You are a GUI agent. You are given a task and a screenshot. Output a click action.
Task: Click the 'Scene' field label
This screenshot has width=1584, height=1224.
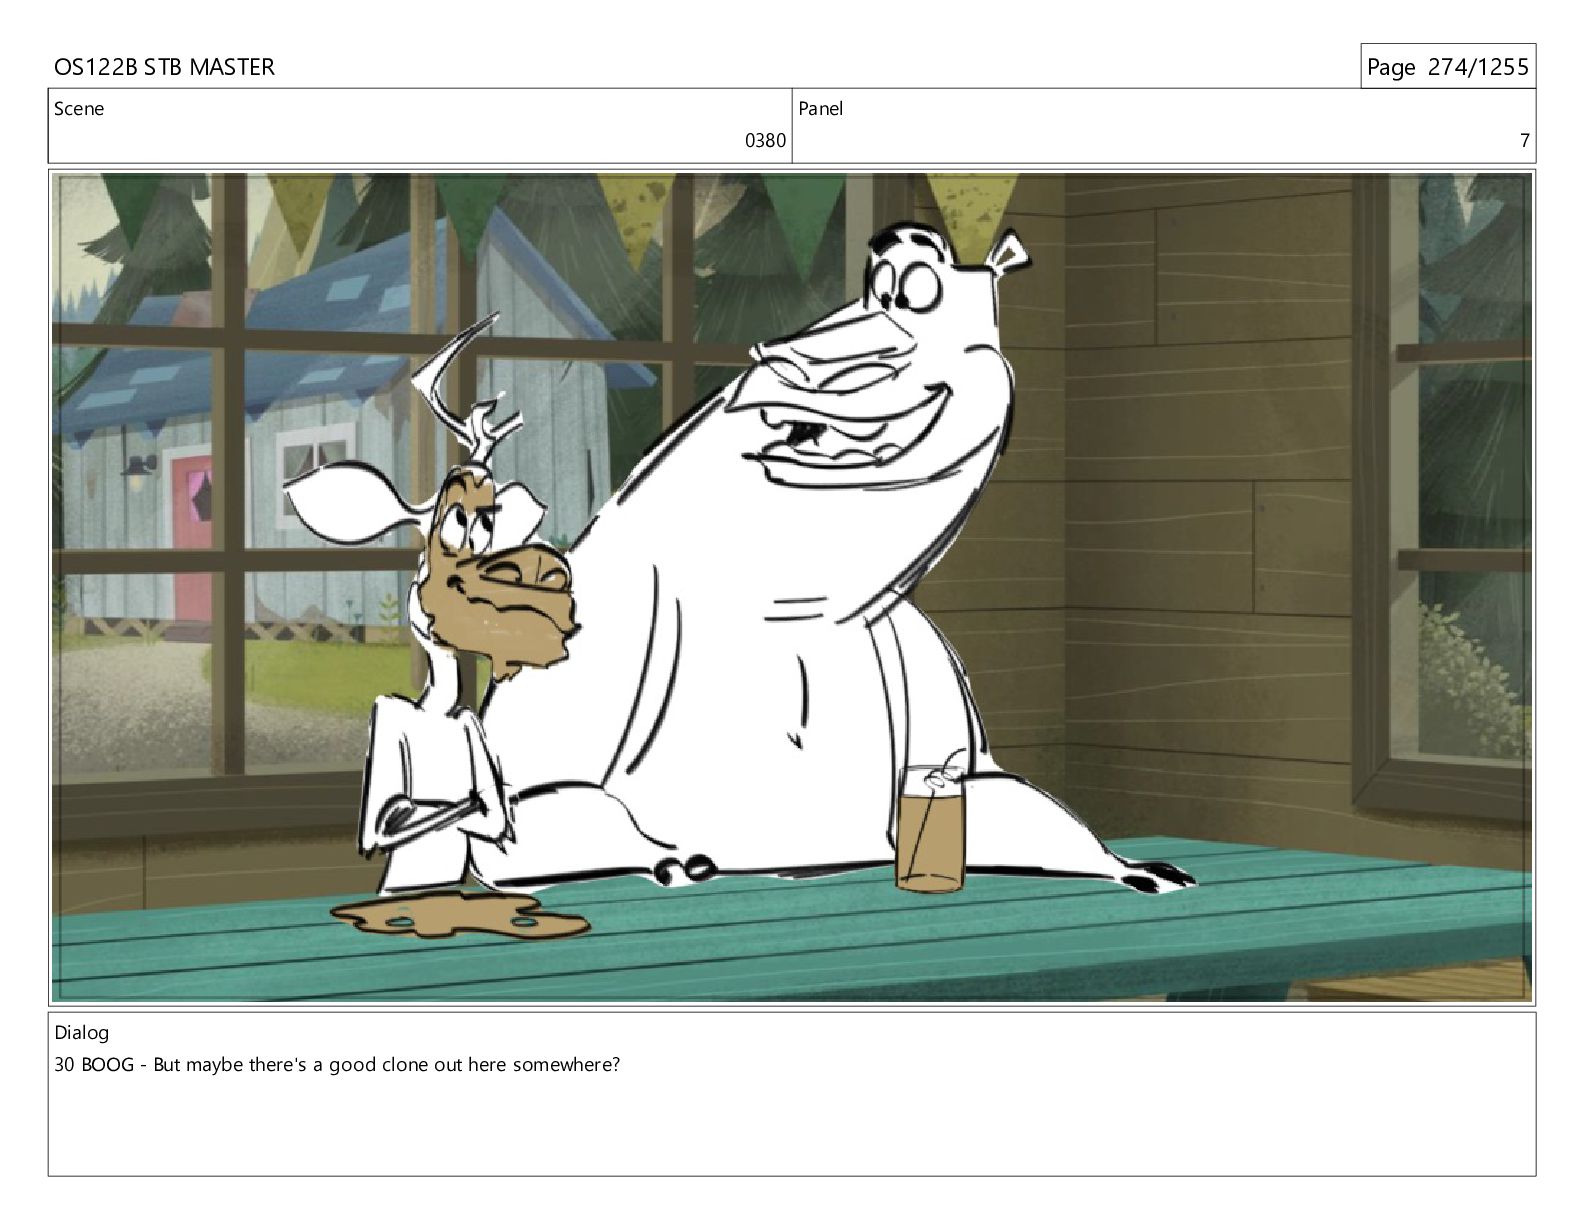[x=79, y=109]
